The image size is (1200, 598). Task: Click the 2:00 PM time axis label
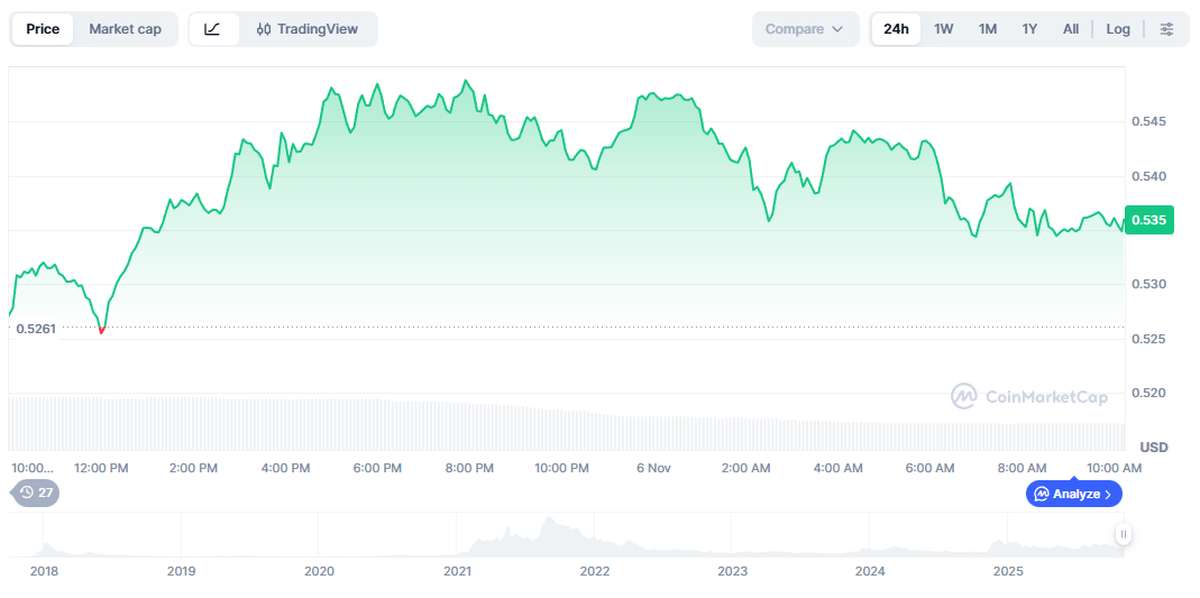(194, 468)
